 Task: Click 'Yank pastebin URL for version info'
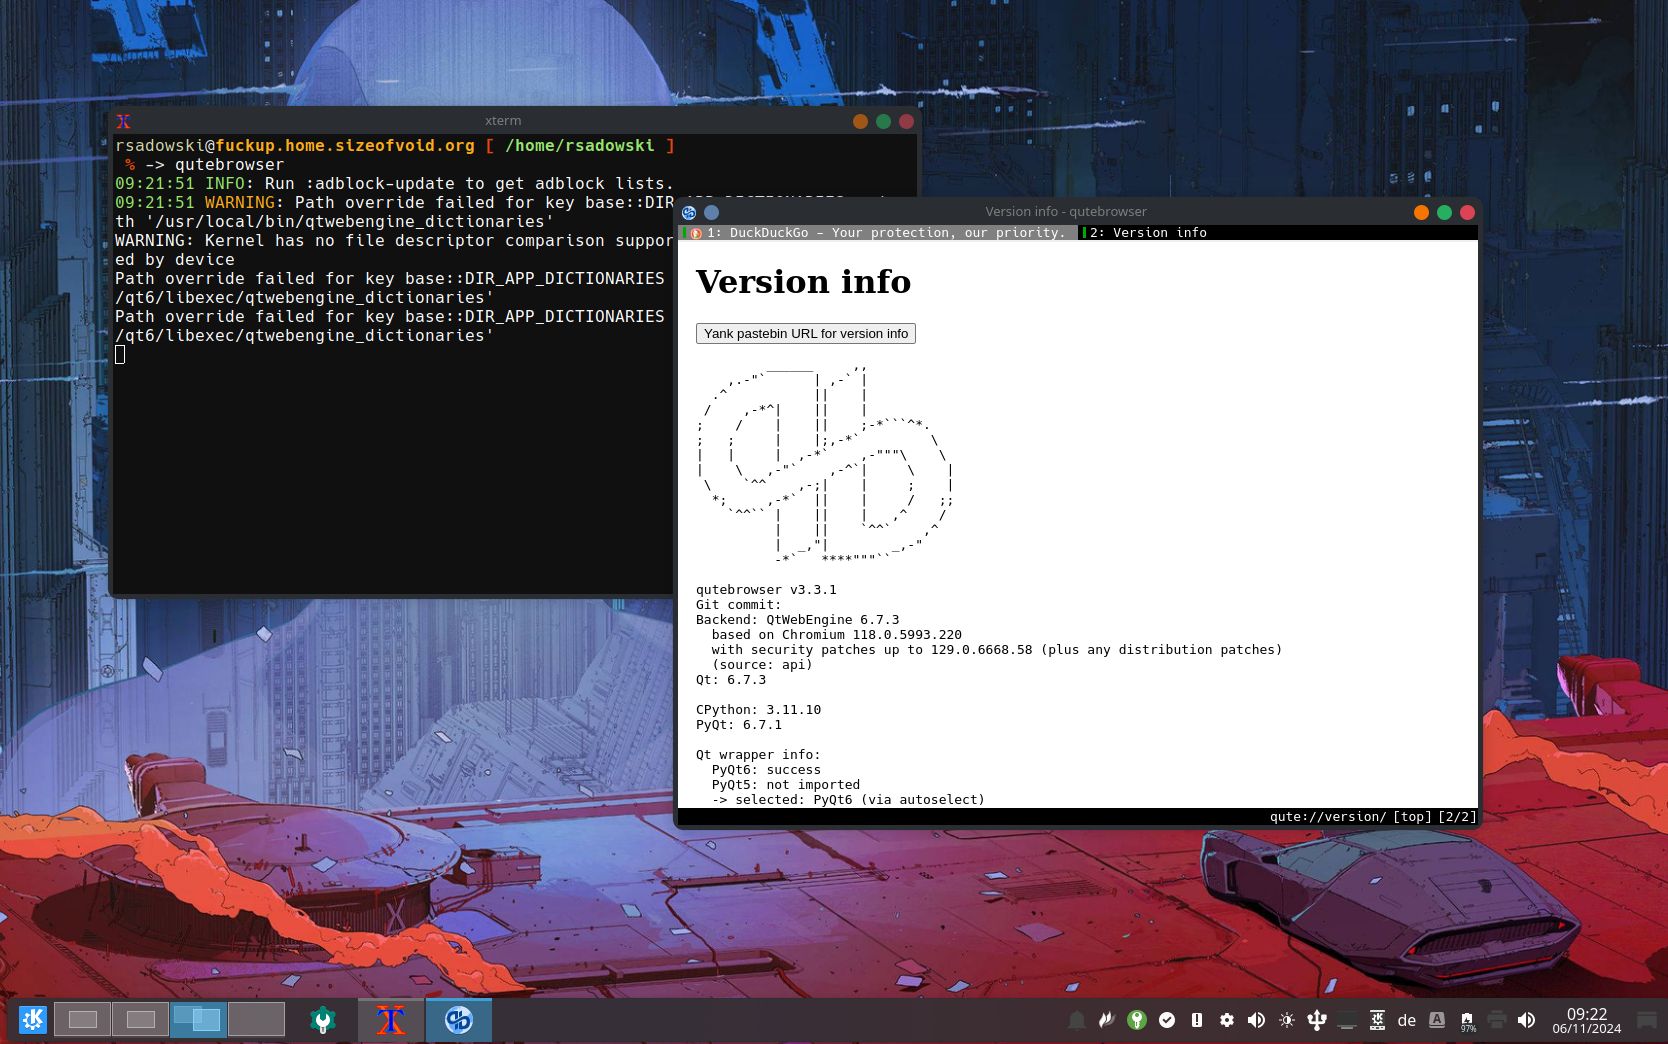click(805, 333)
